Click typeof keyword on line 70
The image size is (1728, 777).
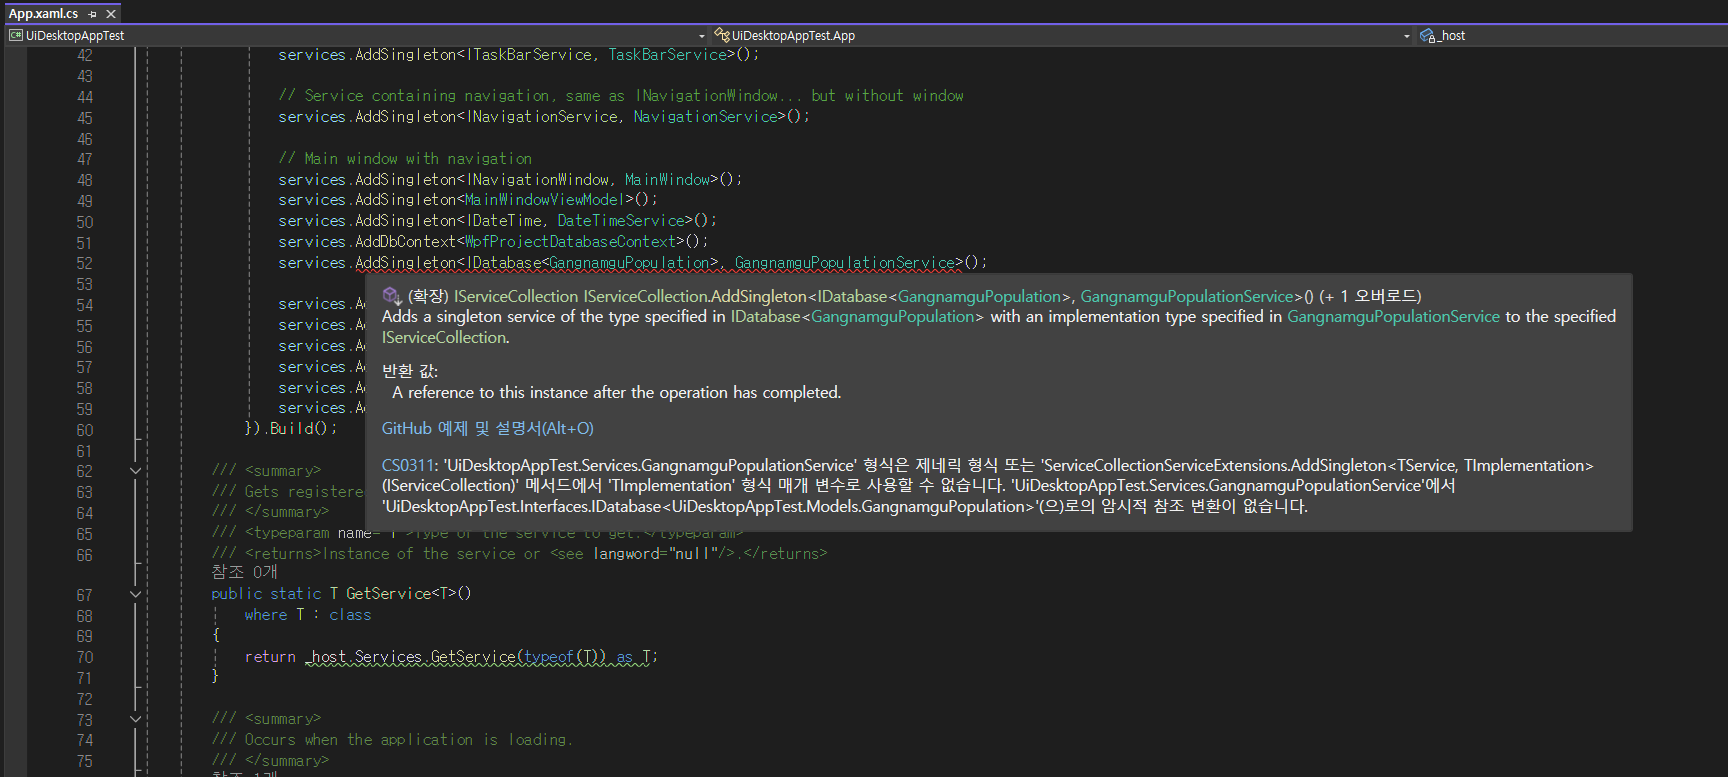pyautogui.click(x=549, y=657)
